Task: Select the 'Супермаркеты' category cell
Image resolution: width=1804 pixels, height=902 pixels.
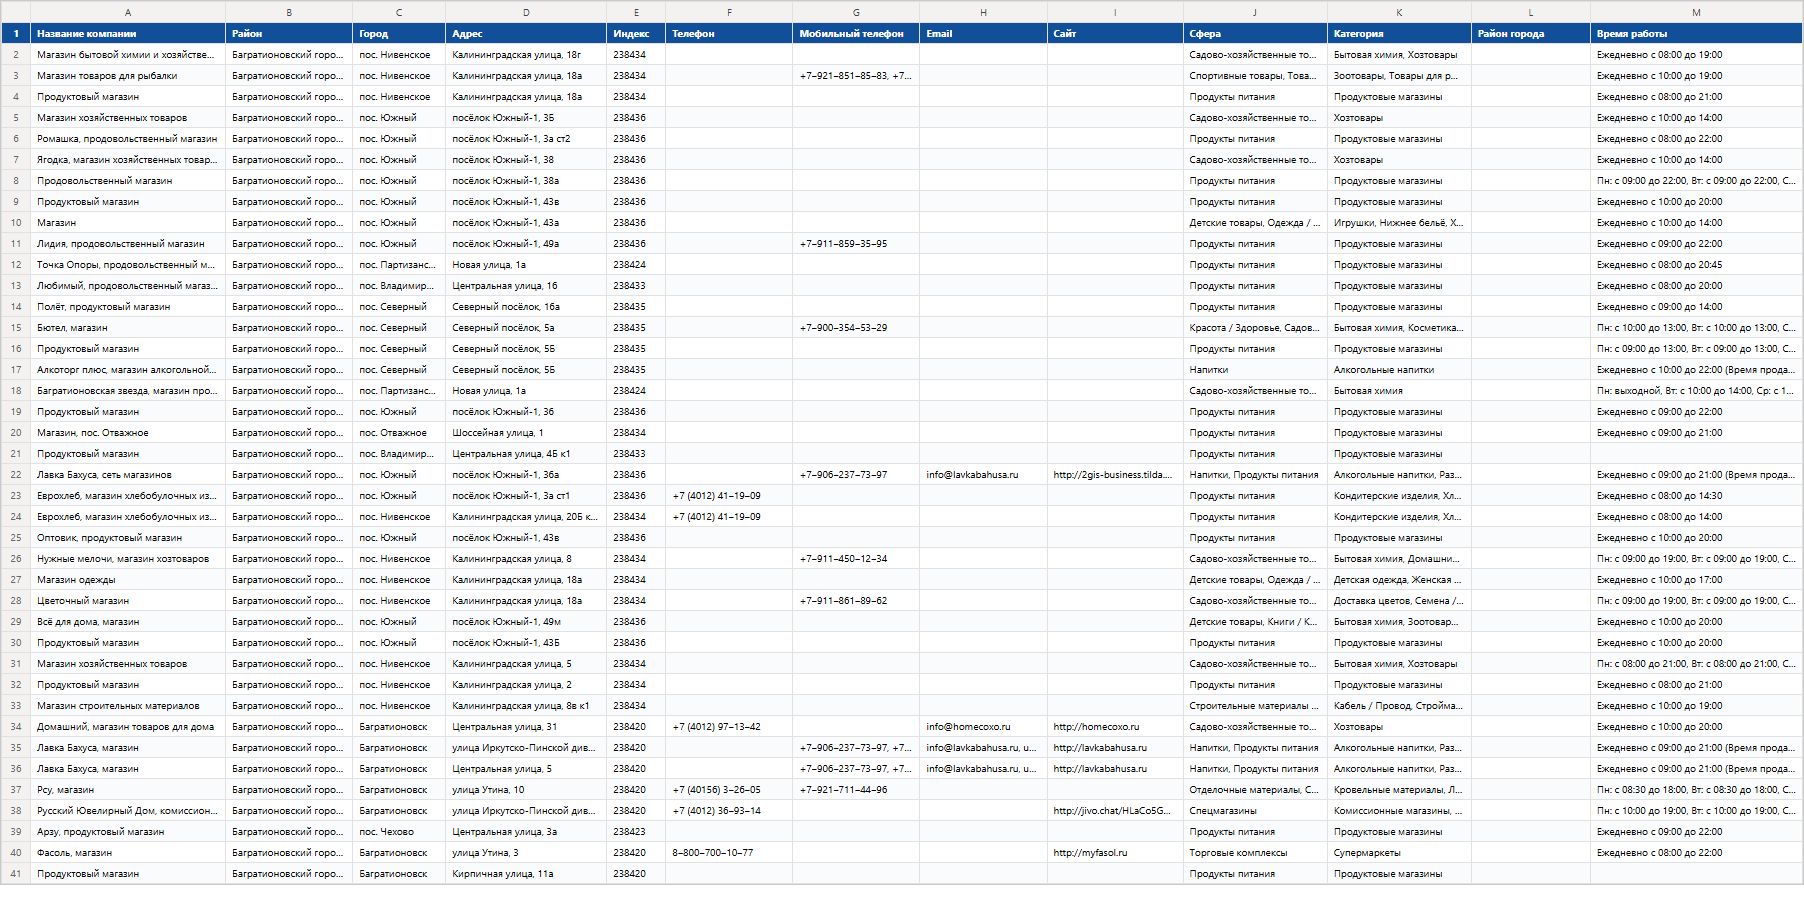Action: point(1399,853)
